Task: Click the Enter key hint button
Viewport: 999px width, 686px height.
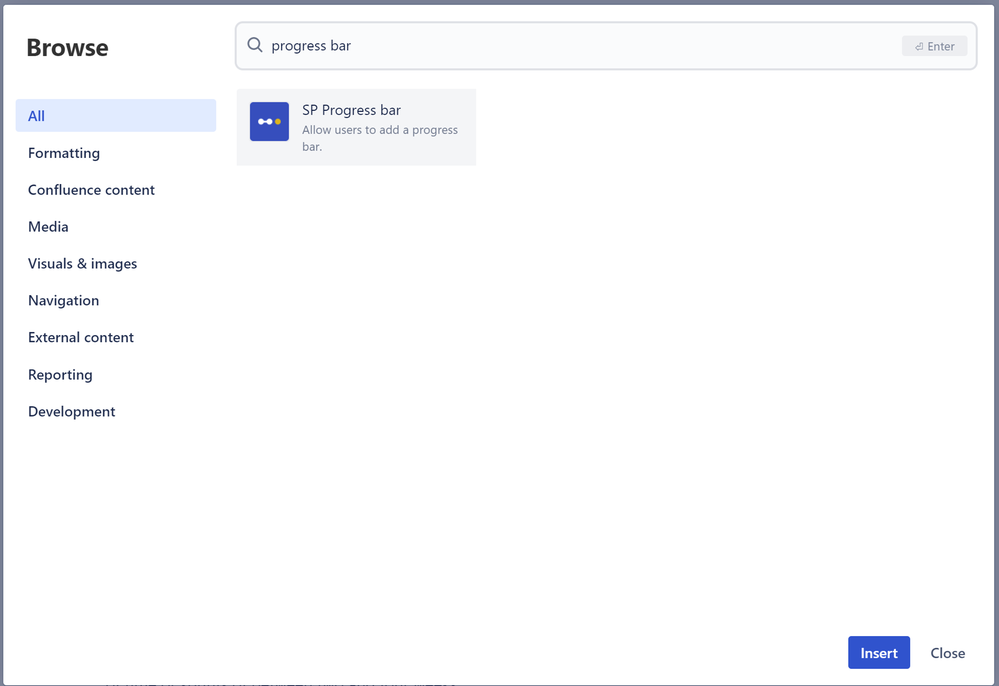Action: pos(934,46)
